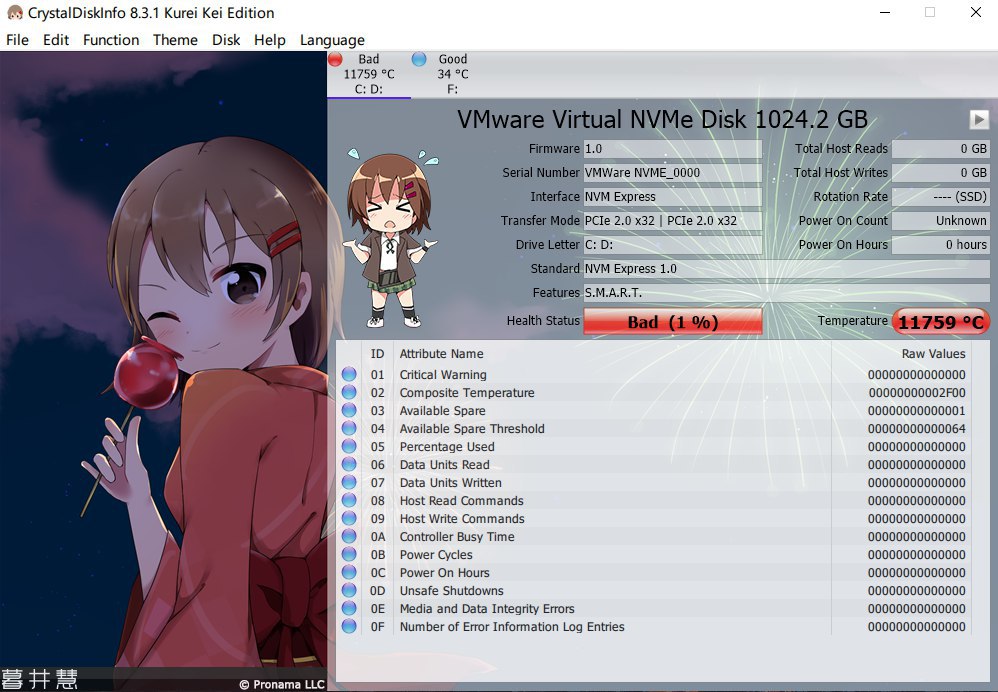
Task: Click status icon for Available Spare Threshold
Action: click(349, 428)
